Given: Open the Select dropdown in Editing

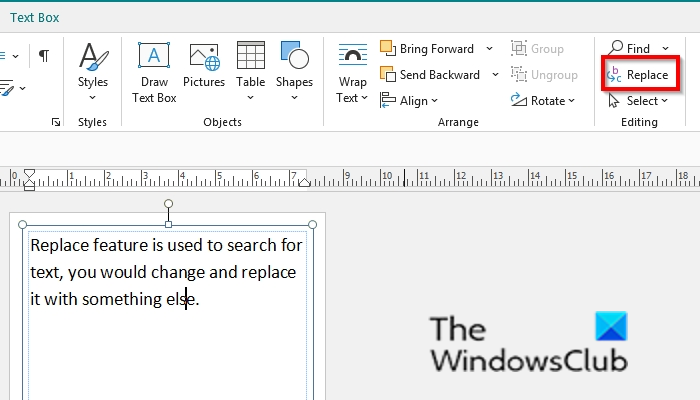Looking at the screenshot, I should pos(638,101).
